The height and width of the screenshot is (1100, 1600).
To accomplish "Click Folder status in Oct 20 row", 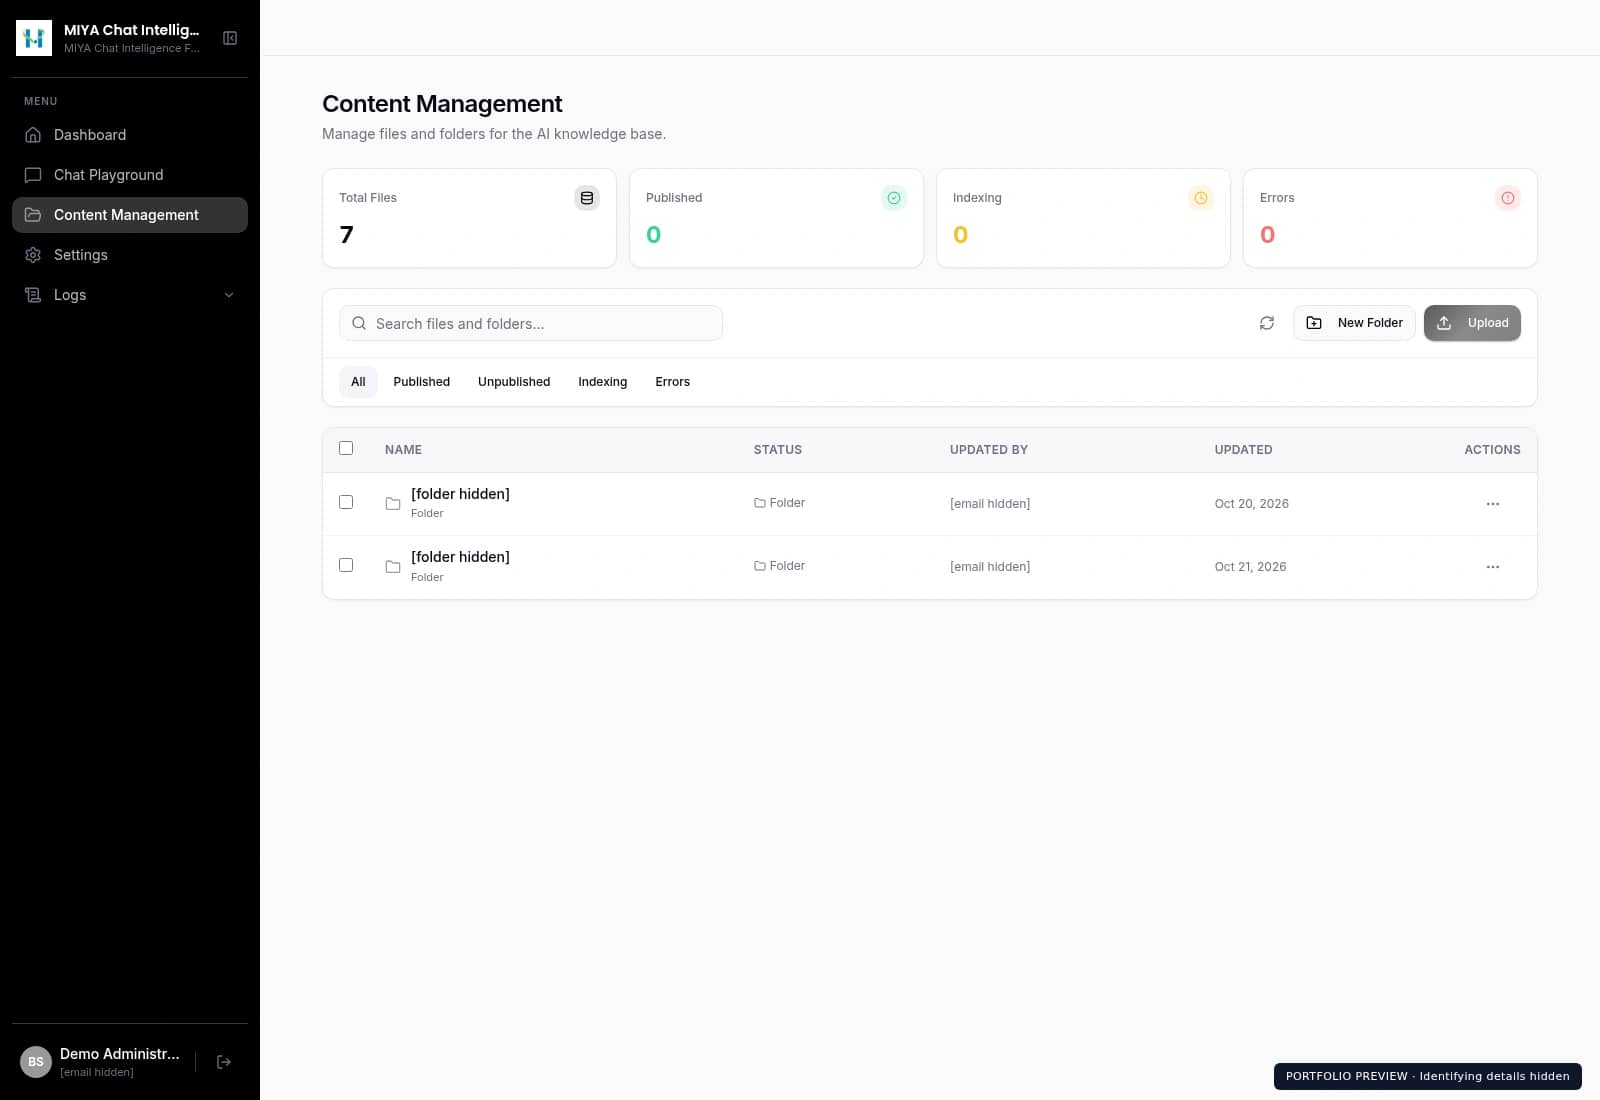I will 779,503.
